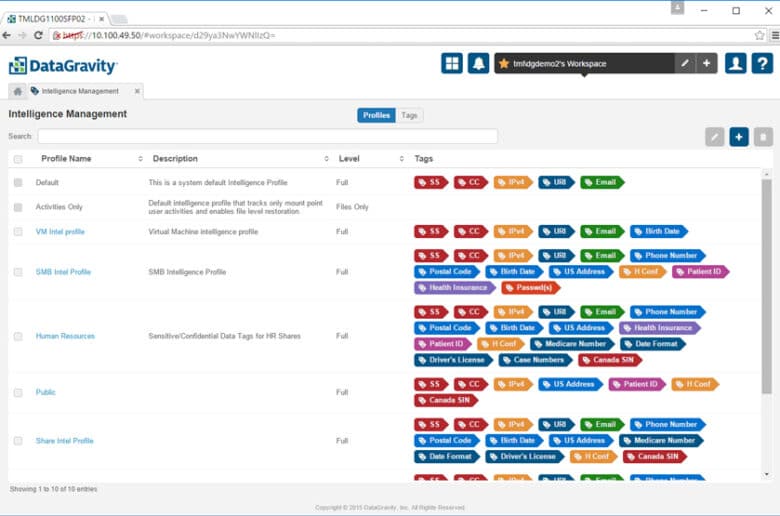The image size is (780, 516).
Task: Click the tmldgdemo2's Workspace name
Action: (560, 64)
